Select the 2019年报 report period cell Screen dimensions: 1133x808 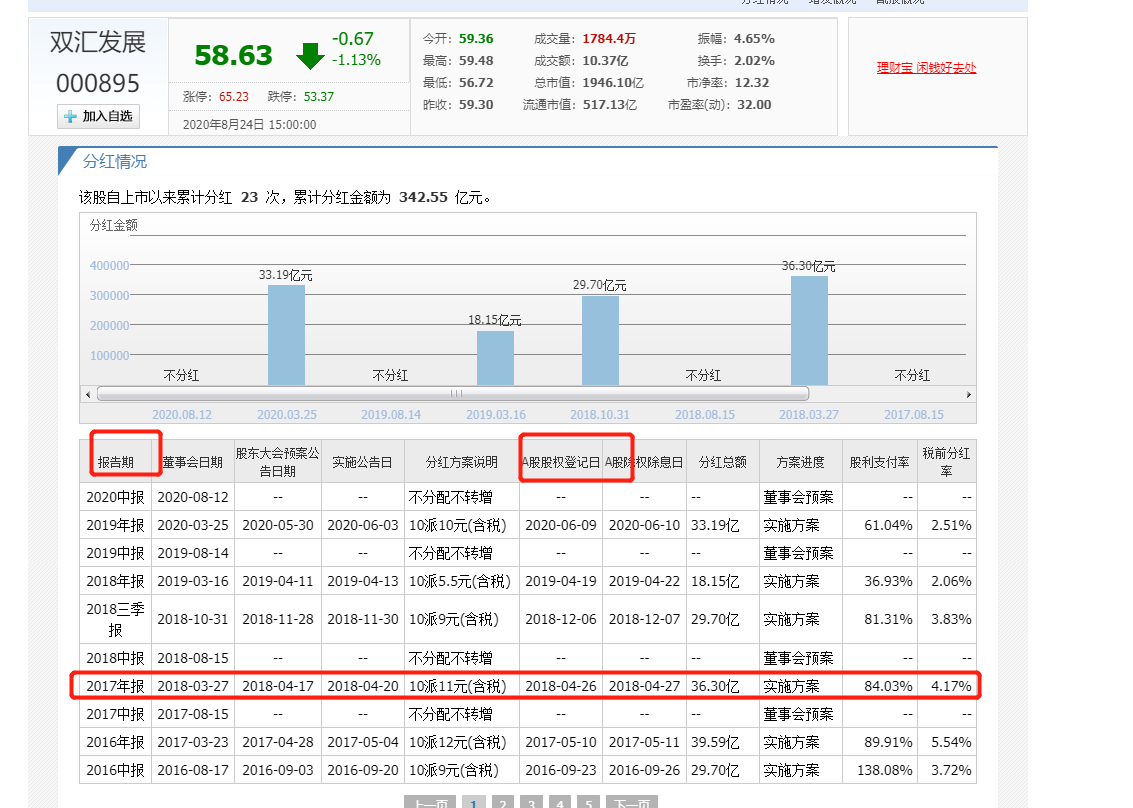[x=116, y=525]
